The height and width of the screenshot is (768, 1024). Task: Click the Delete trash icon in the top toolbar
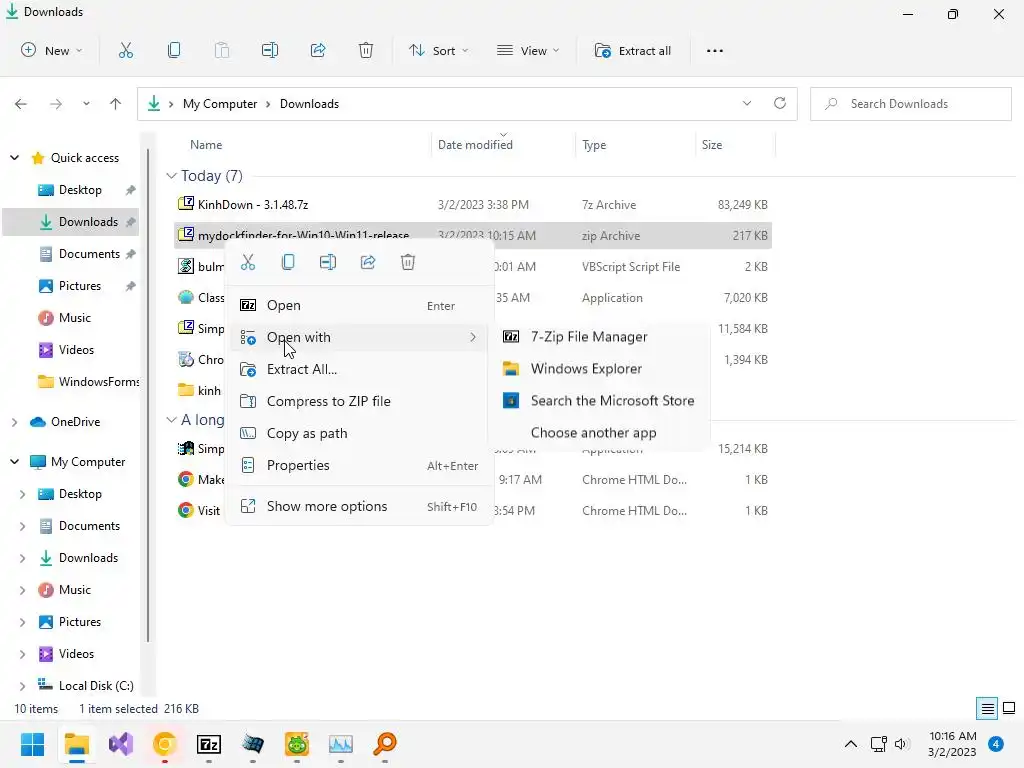click(366, 50)
